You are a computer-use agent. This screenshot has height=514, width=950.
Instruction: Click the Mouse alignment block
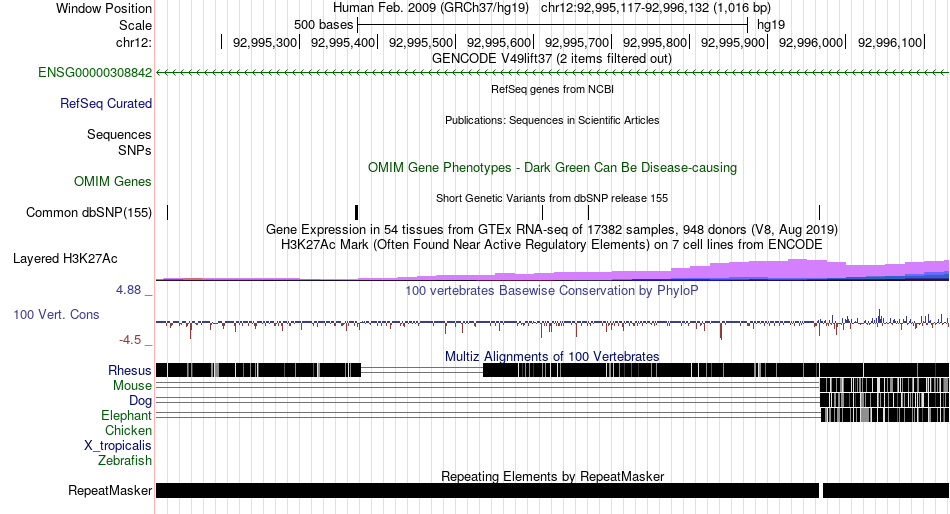point(885,385)
